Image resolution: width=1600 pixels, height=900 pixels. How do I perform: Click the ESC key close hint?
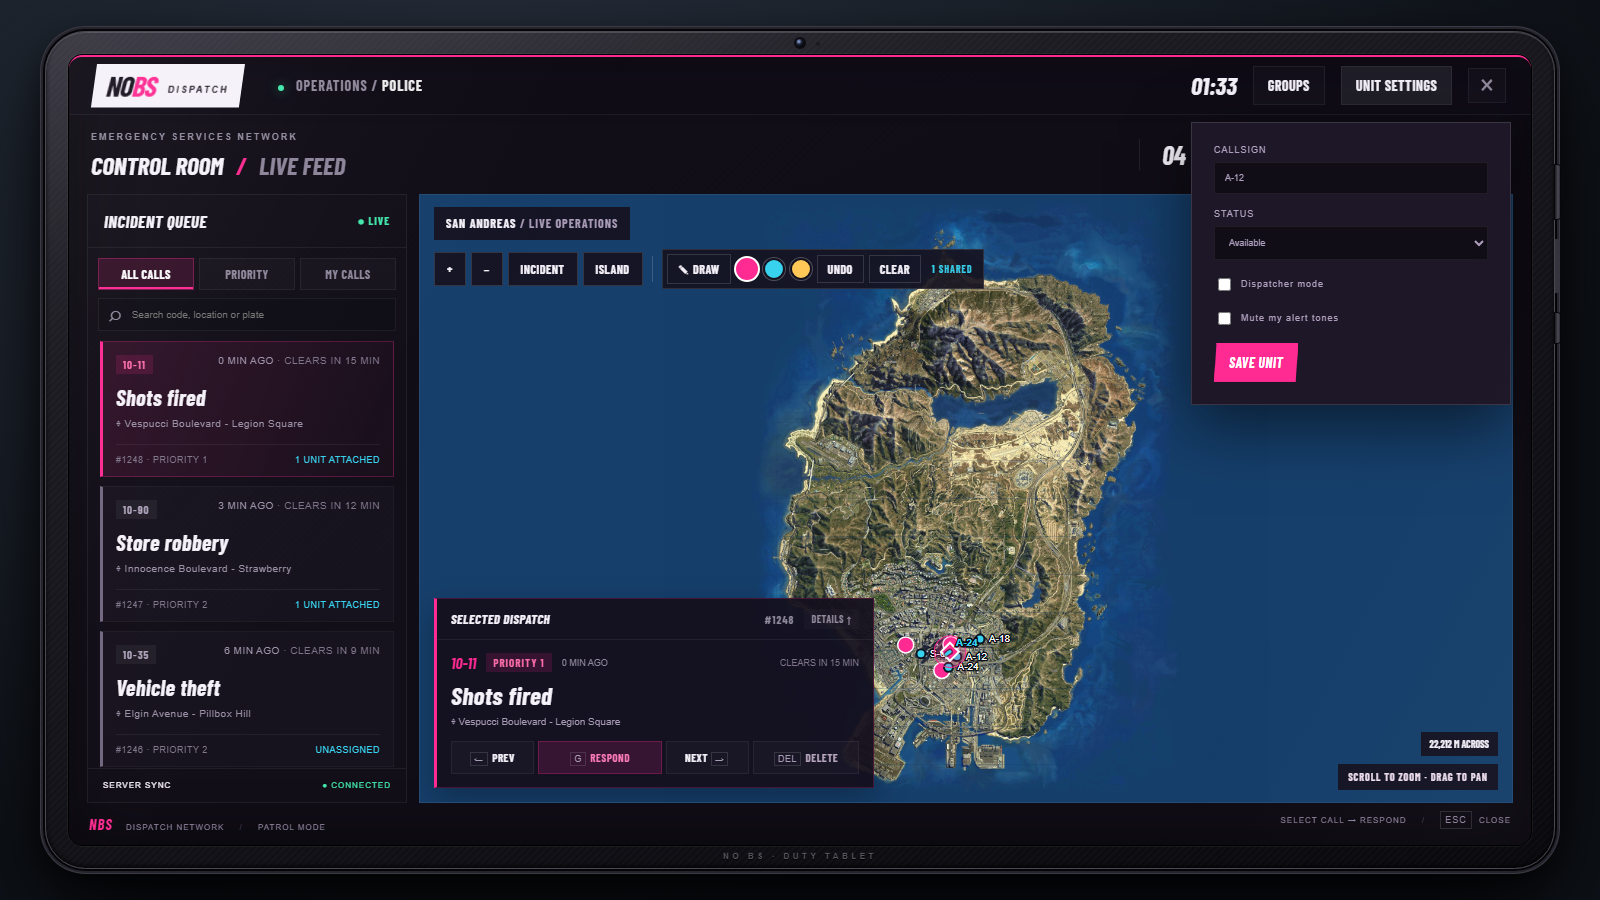click(x=1455, y=820)
